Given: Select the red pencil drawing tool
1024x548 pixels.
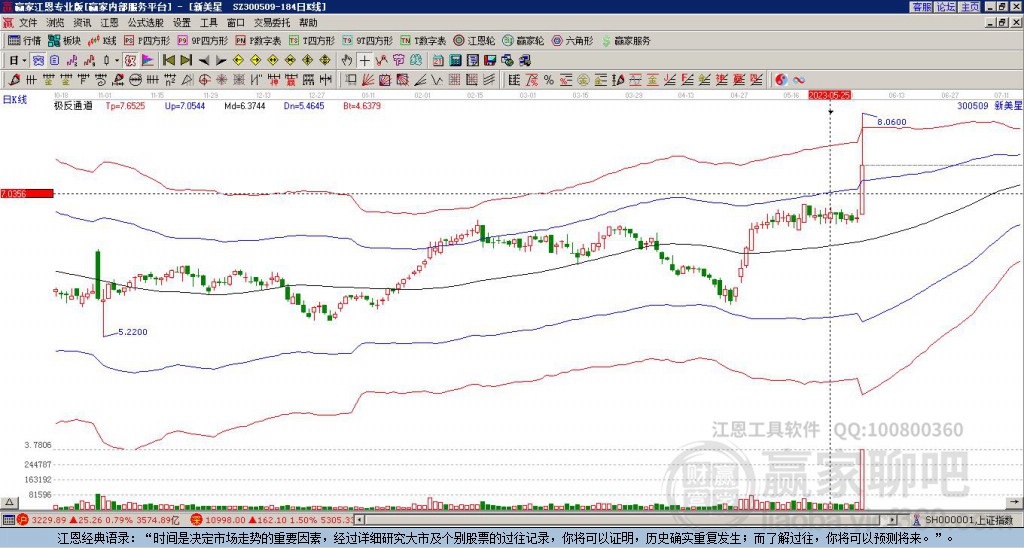Looking at the screenshot, I should click(x=13, y=80).
